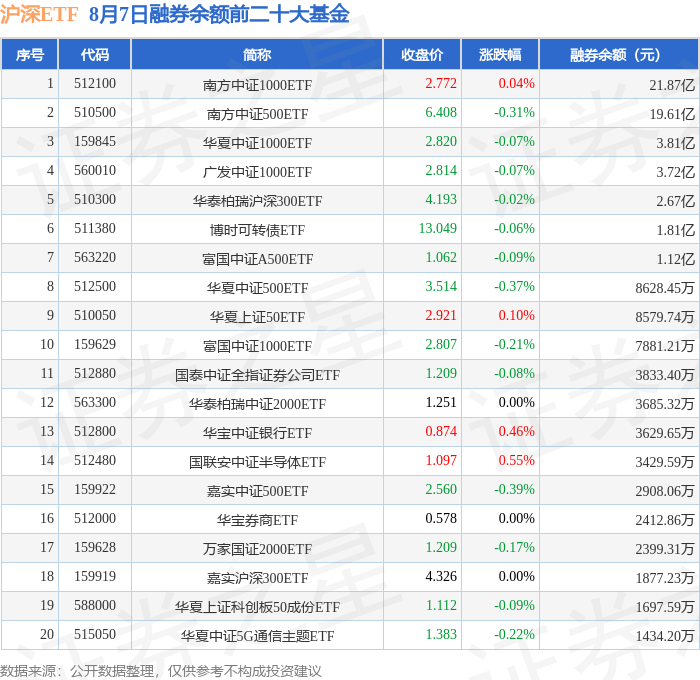Click closing price 1.251
The image size is (700, 680).
[x=441, y=402]
